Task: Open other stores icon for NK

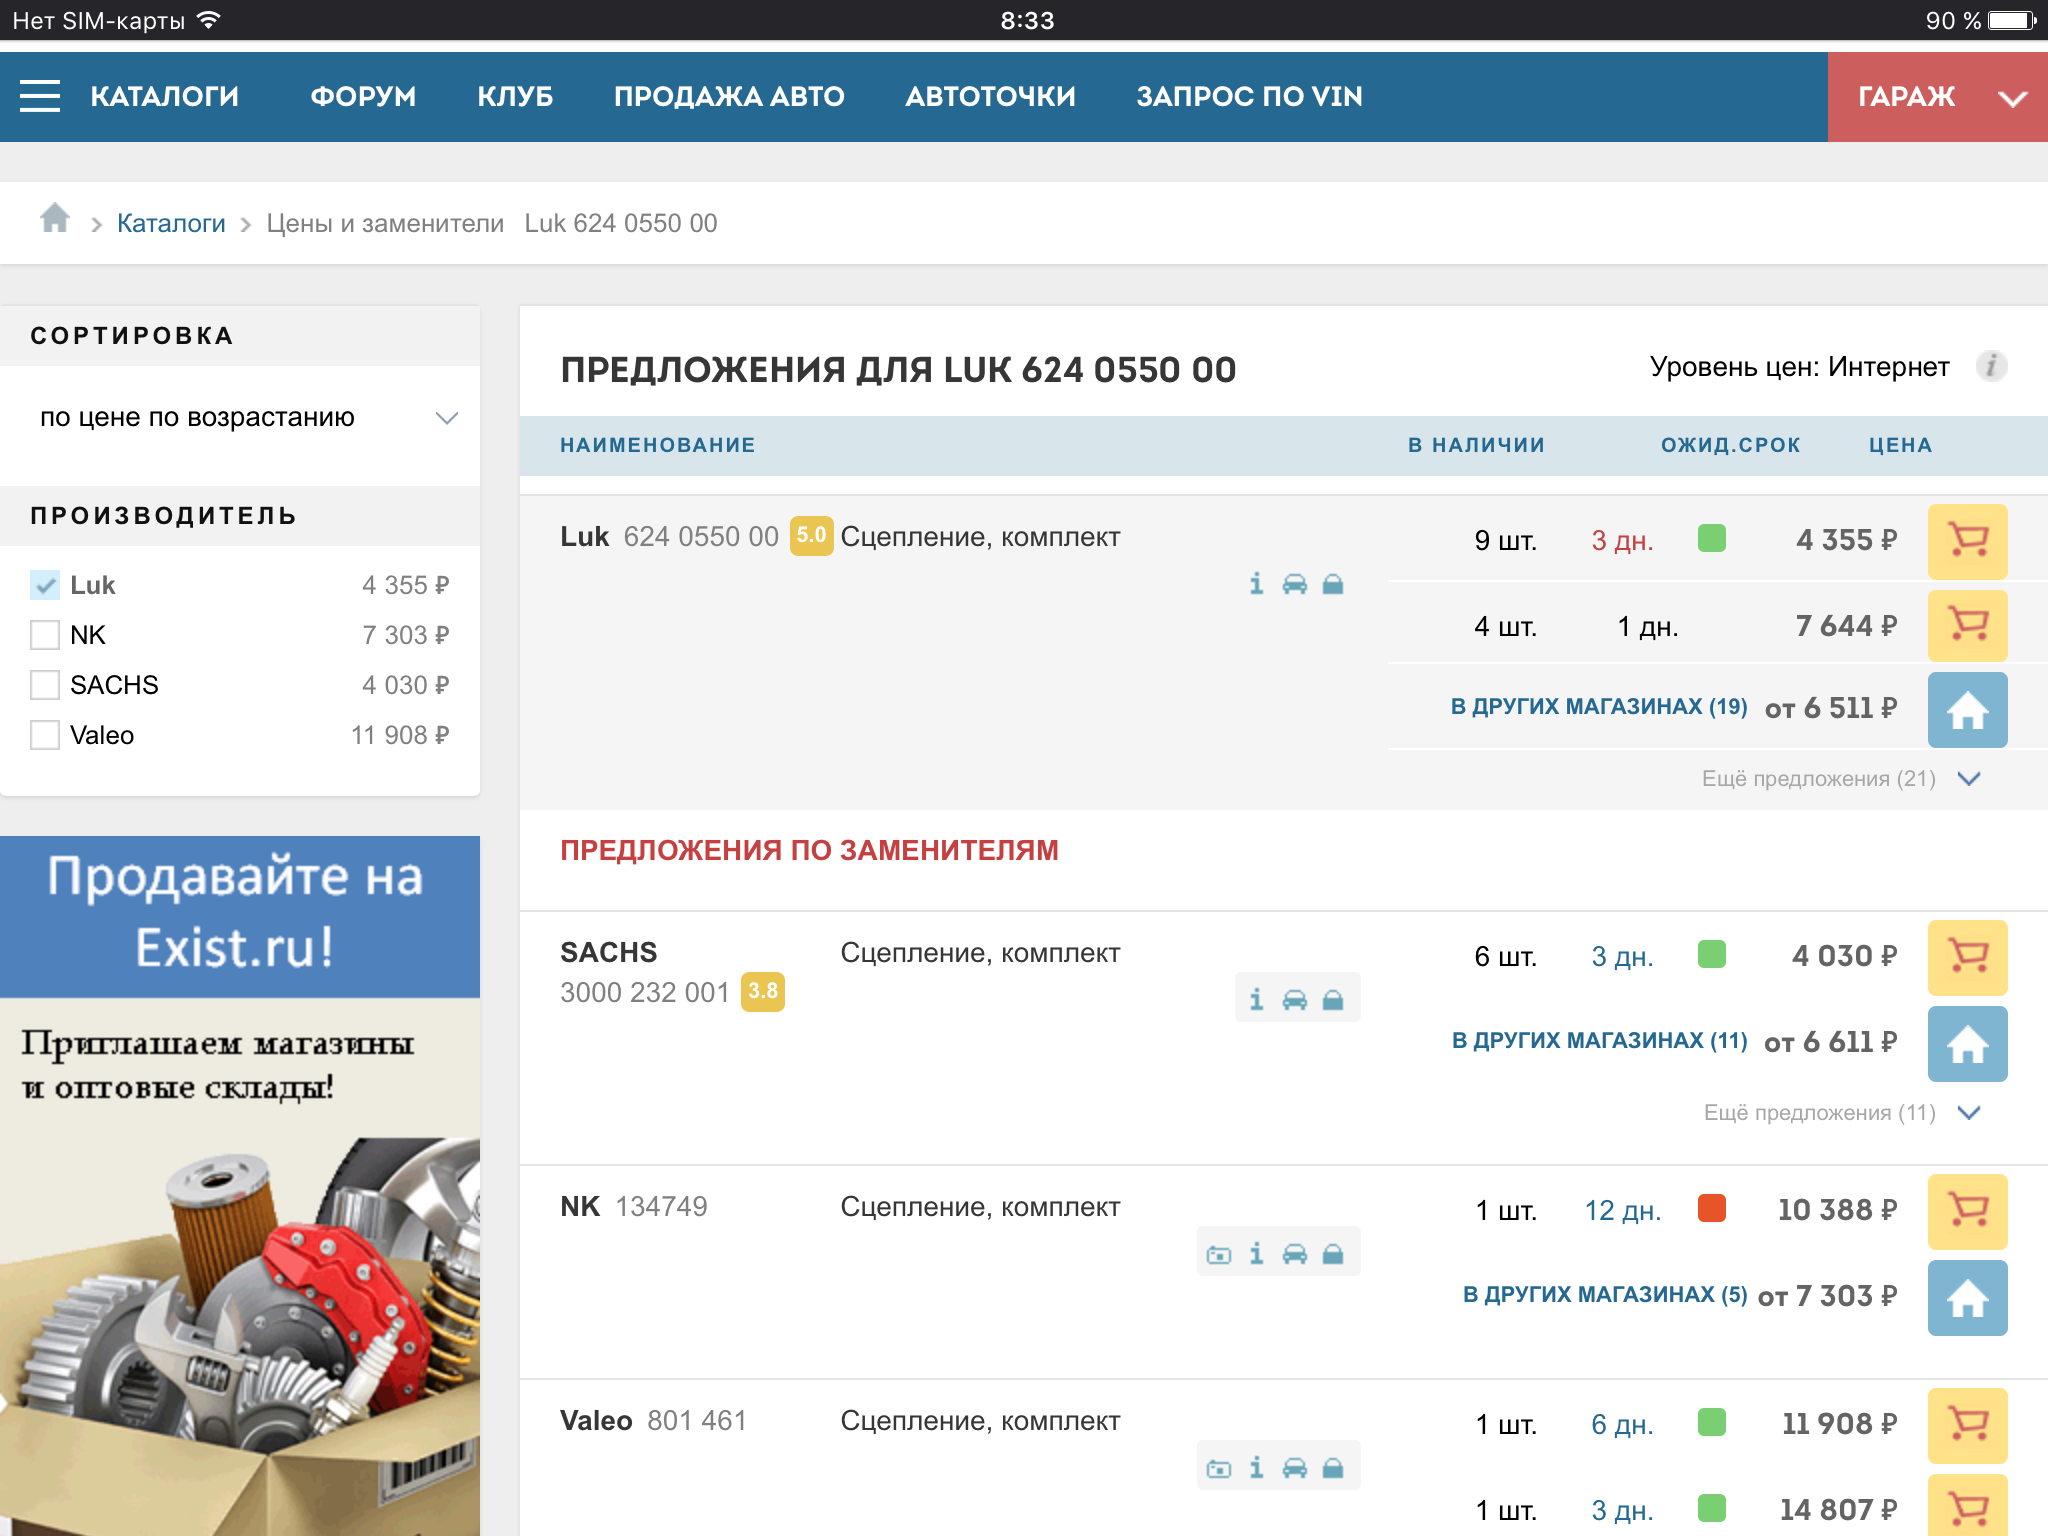Action: pos(1966,1297)
